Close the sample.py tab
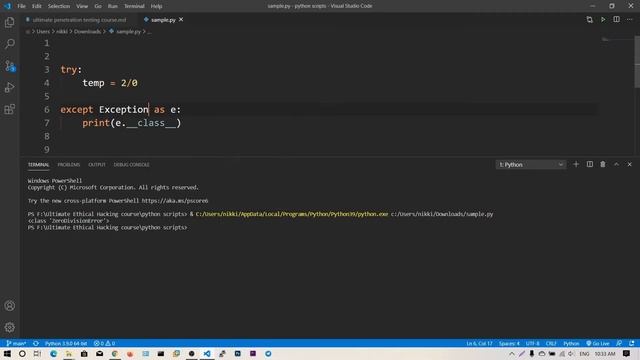640x360 pixels. [x=181, y=20]
